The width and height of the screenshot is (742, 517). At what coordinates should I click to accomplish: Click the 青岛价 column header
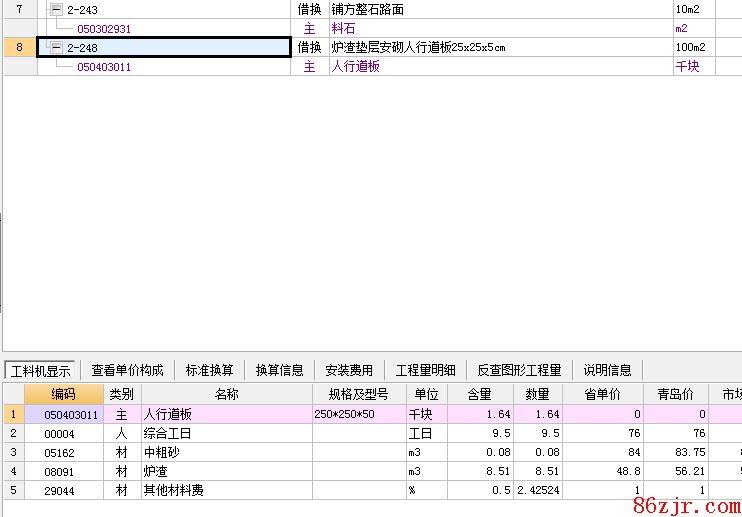[x=675, y=394]
